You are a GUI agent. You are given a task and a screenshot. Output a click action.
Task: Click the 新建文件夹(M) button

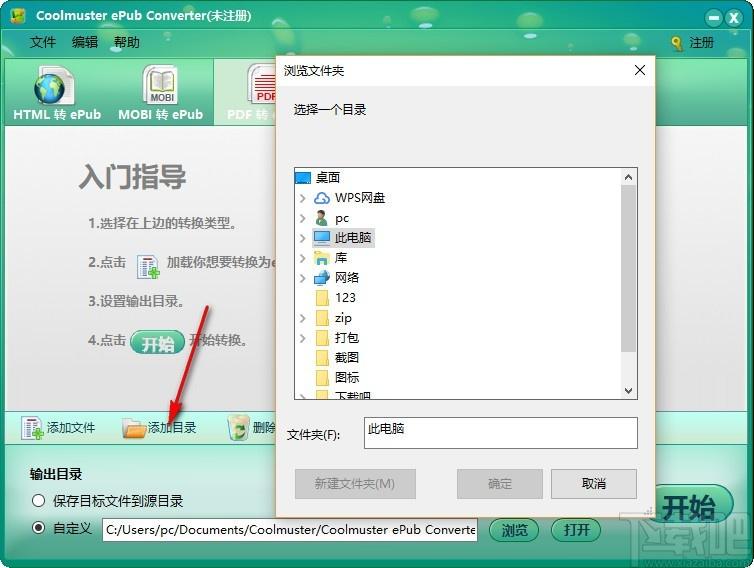355,484
